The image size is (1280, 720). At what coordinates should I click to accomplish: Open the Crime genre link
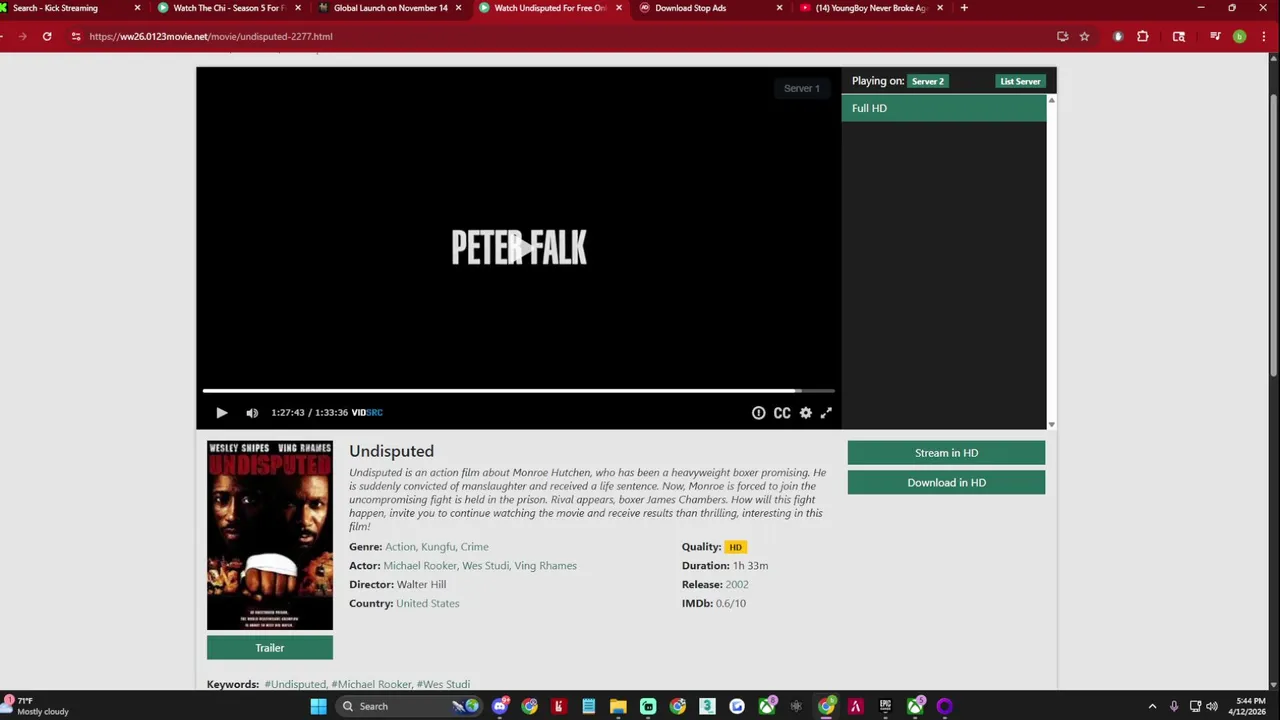[474, 547]
